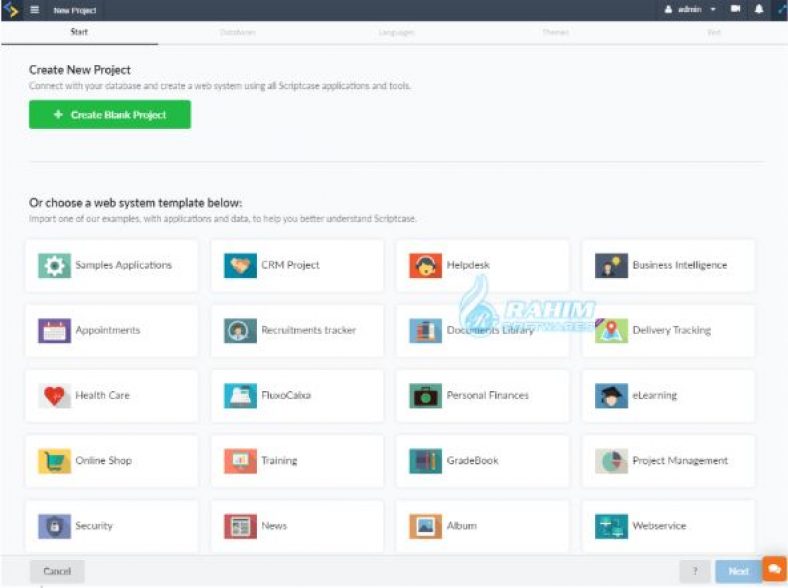788x588 pixels.
Task: Click the News label
Action: (274, 526)
